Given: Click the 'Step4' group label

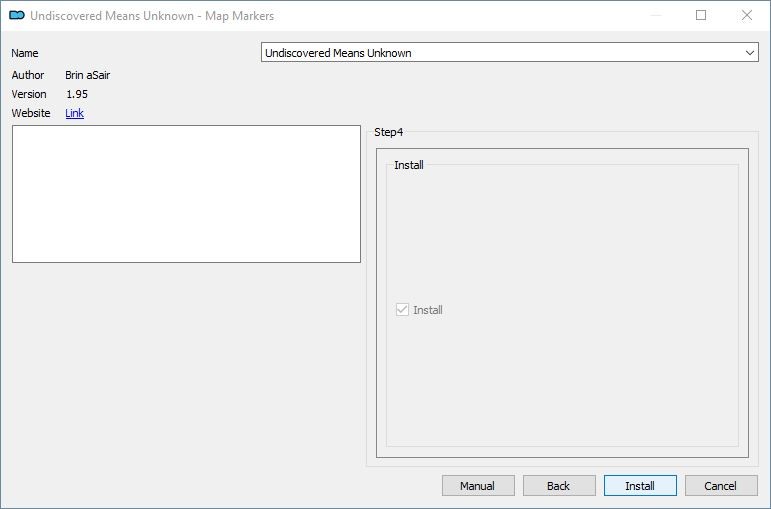Looking at the screenshot, I should coord(388,132).
